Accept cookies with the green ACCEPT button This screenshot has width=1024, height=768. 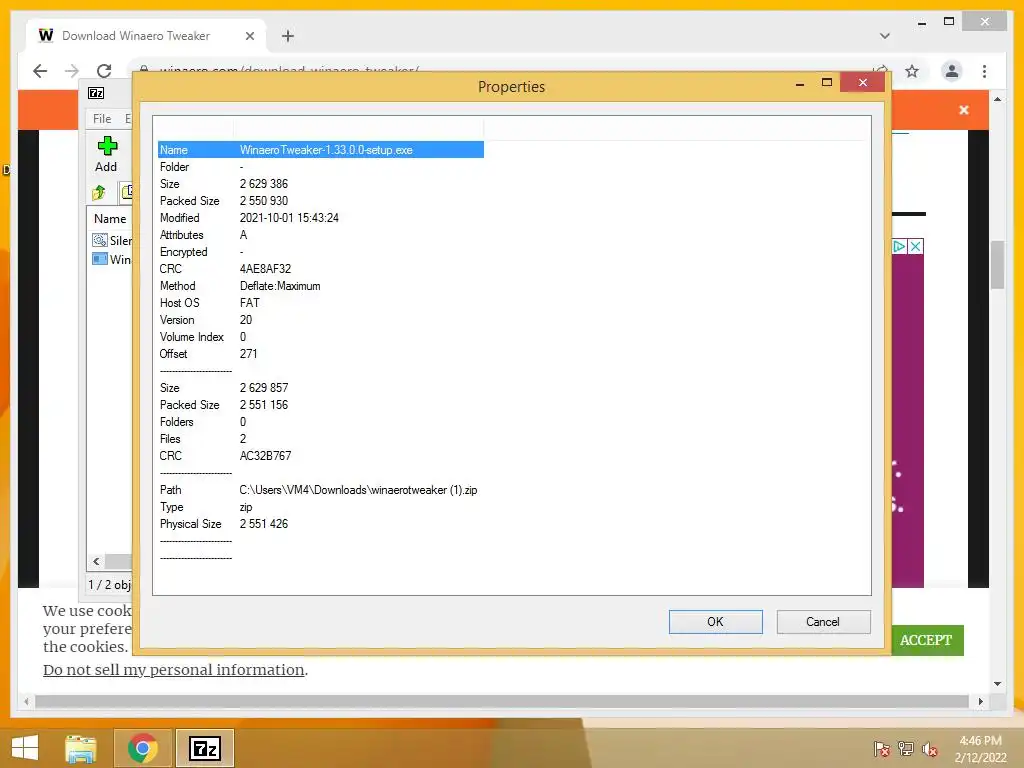[926, 640]
